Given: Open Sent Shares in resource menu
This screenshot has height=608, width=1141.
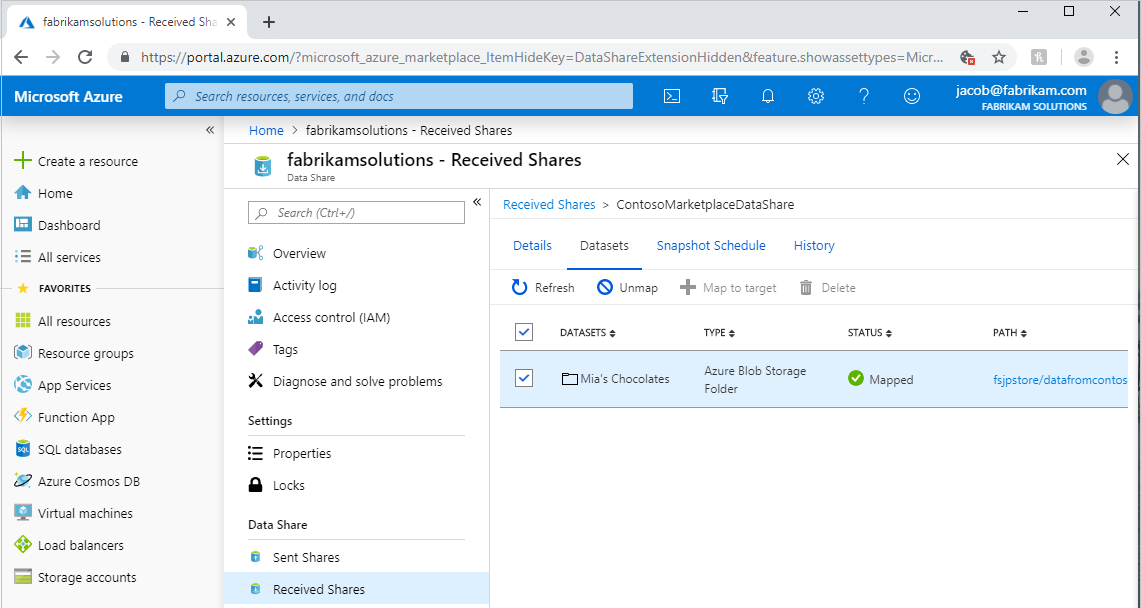Looking at the screenshot, I should (x=306, y=558).
